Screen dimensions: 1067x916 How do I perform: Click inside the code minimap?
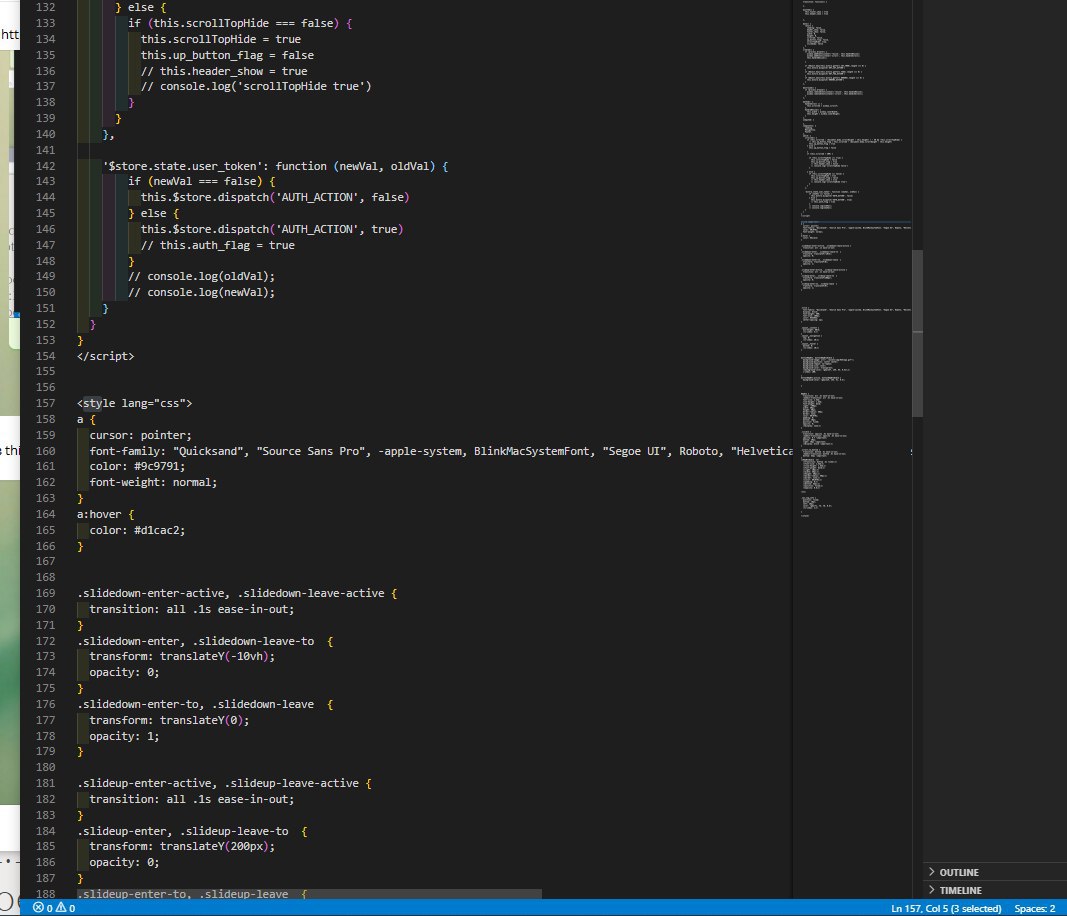[855, 259]
